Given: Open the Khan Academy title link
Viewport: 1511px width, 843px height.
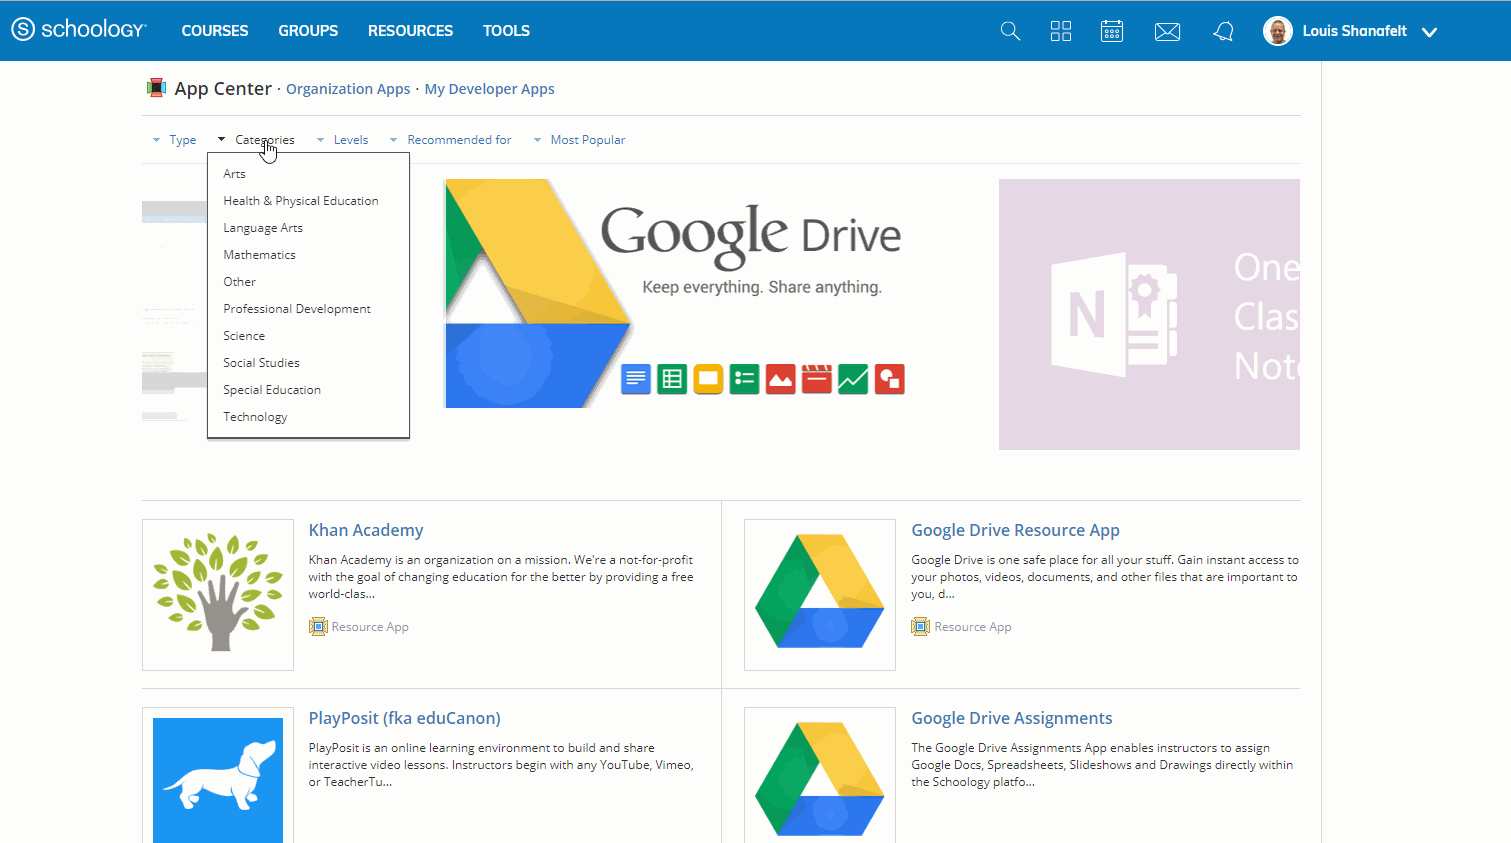Looking at the screenshot, I should tap(366, 530).
